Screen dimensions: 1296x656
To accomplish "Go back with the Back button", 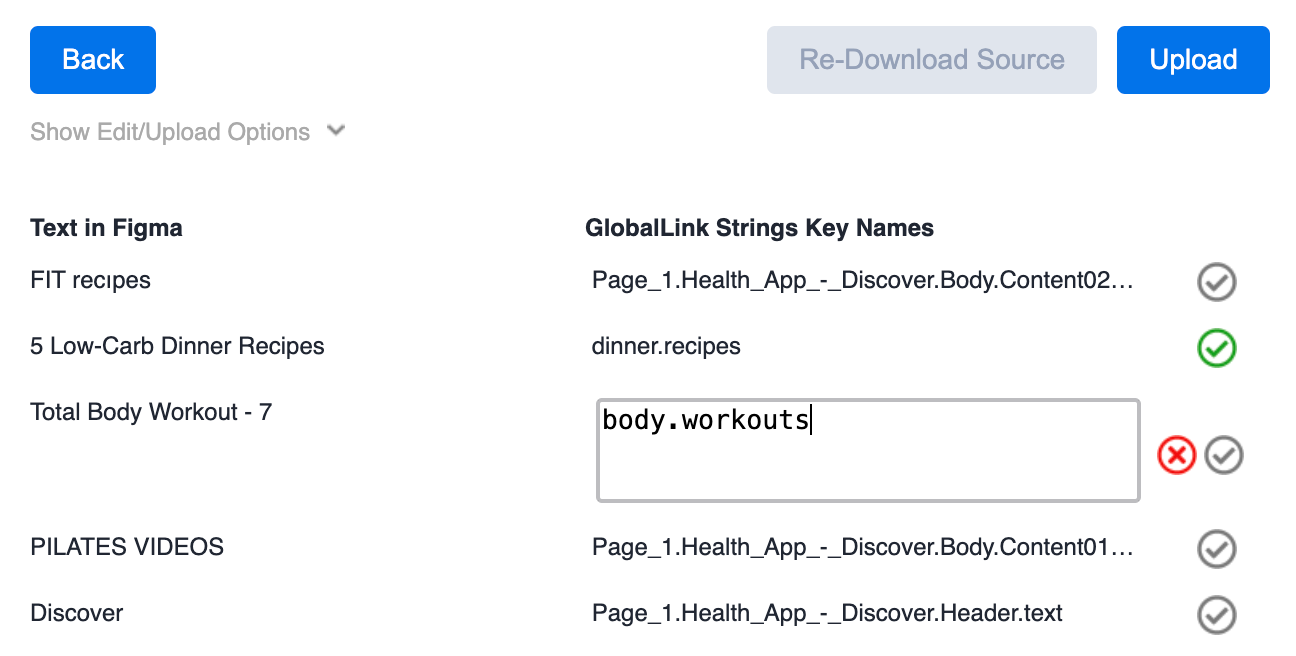I will click(93, 60).
